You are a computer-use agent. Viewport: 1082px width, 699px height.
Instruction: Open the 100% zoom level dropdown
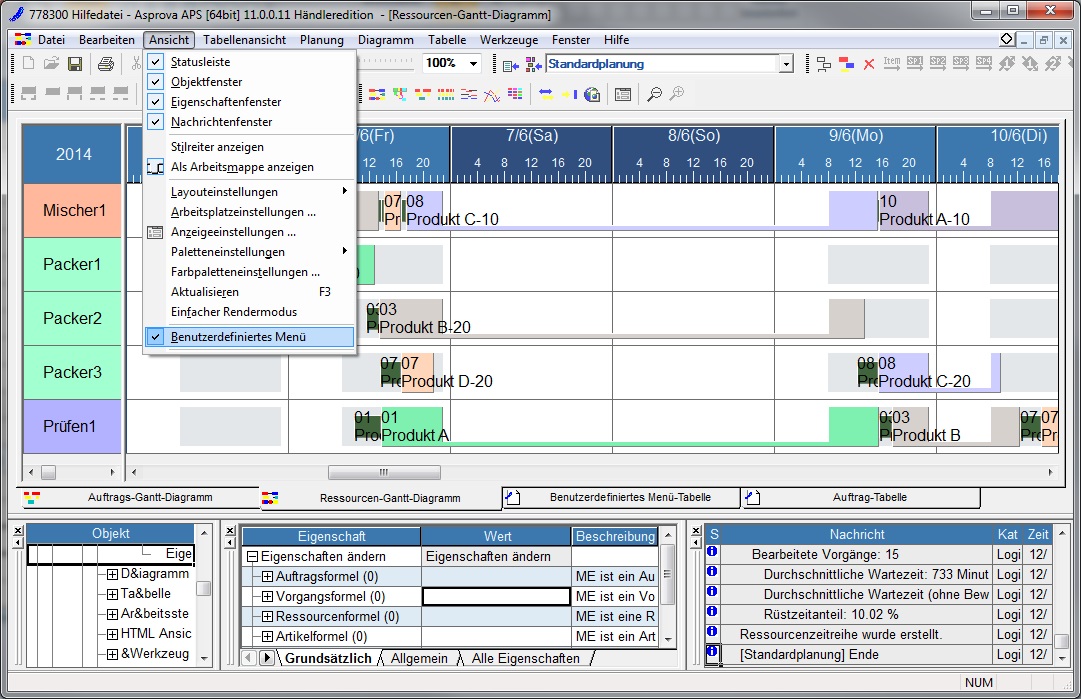(473, 63)
